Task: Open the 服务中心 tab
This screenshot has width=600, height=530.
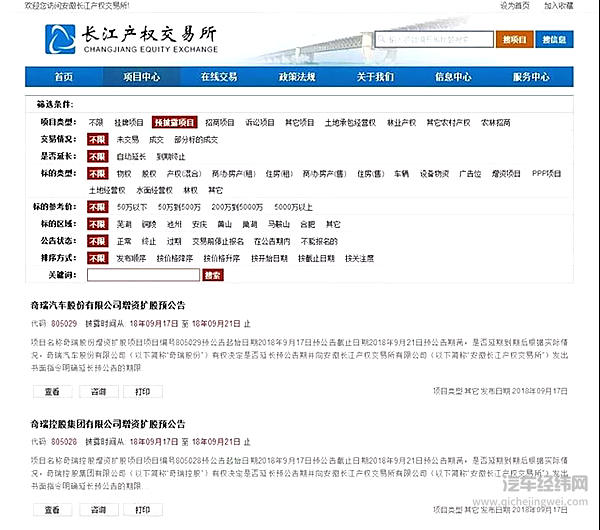Action: (532, 77)
